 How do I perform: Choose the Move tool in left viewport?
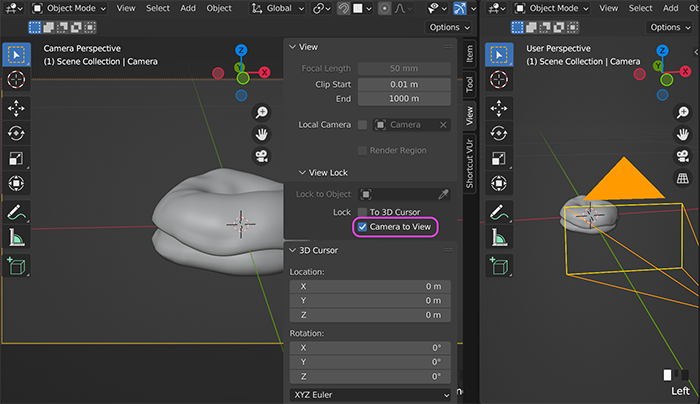coord(17,108)
